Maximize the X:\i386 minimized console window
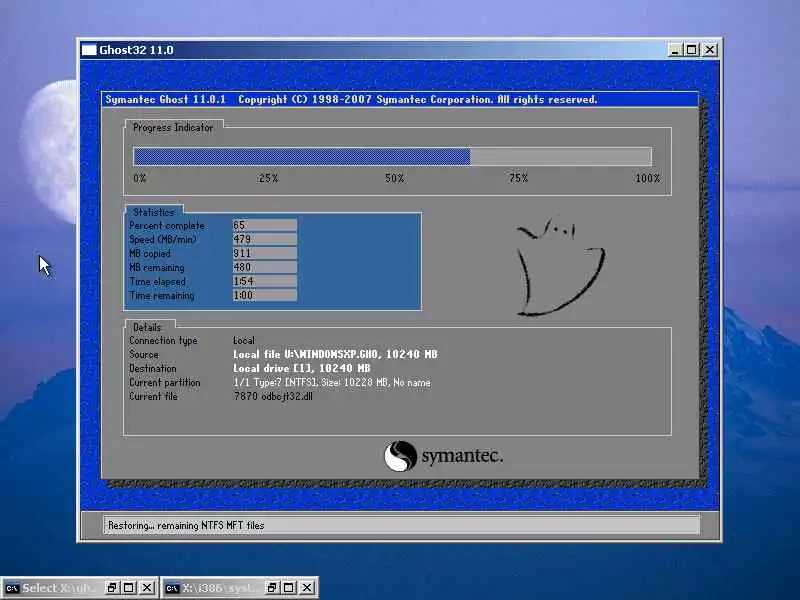 pyautogui.click(x=289, y=588)
